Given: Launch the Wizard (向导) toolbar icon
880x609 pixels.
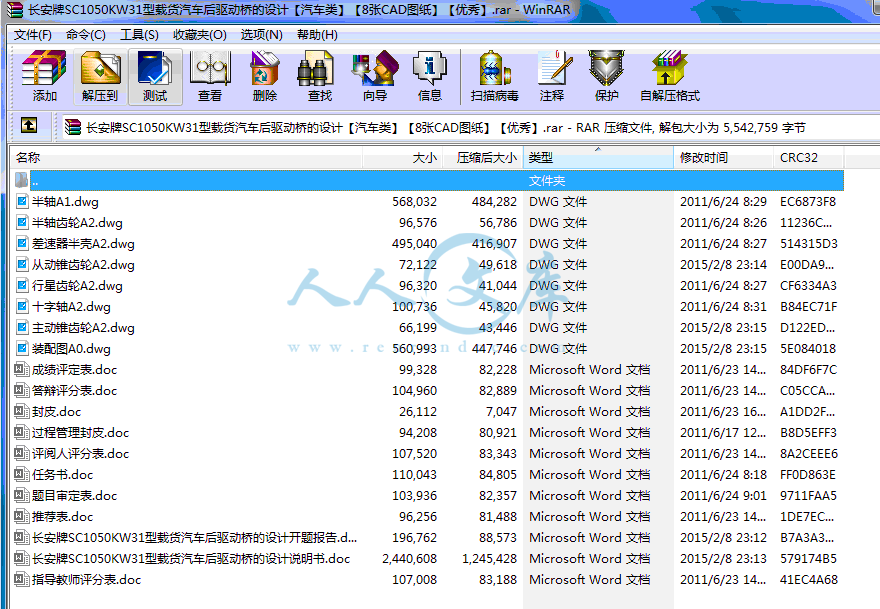Looking at the screenshot, I should (374, 76).
